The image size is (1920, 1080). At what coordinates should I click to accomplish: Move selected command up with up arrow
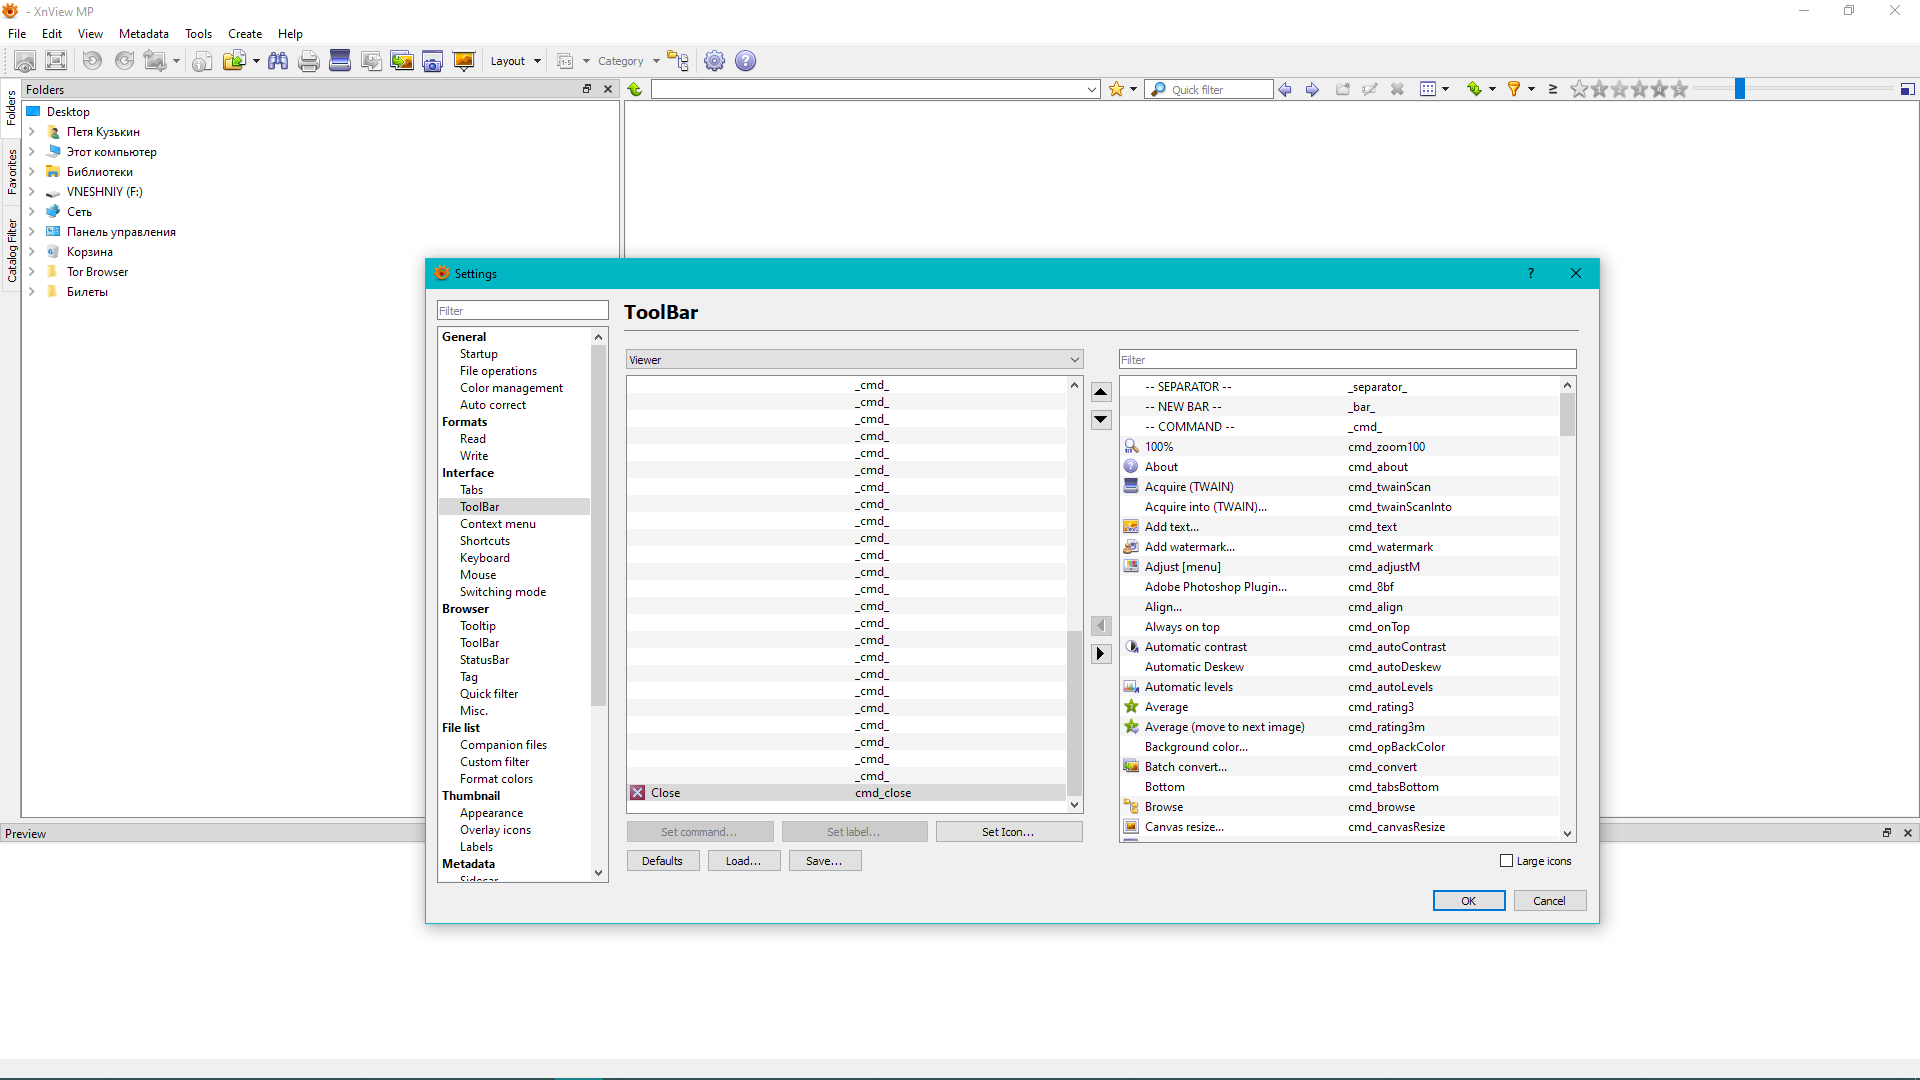coord(1101,392)
